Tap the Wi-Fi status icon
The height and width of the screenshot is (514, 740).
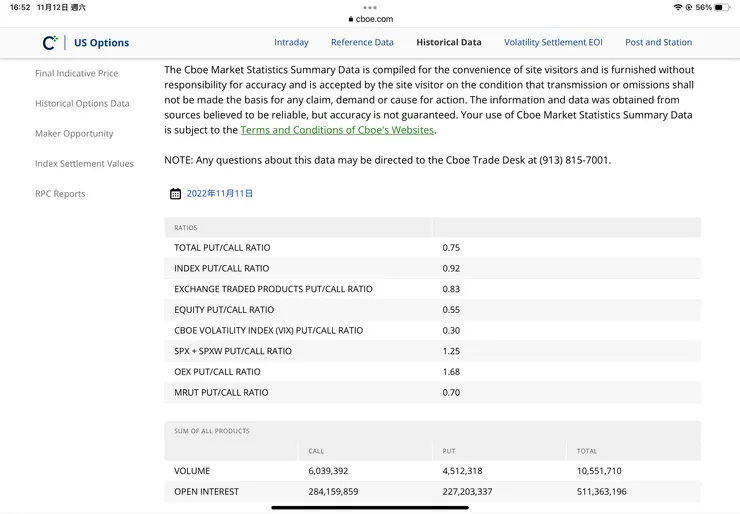pos(678,7)
